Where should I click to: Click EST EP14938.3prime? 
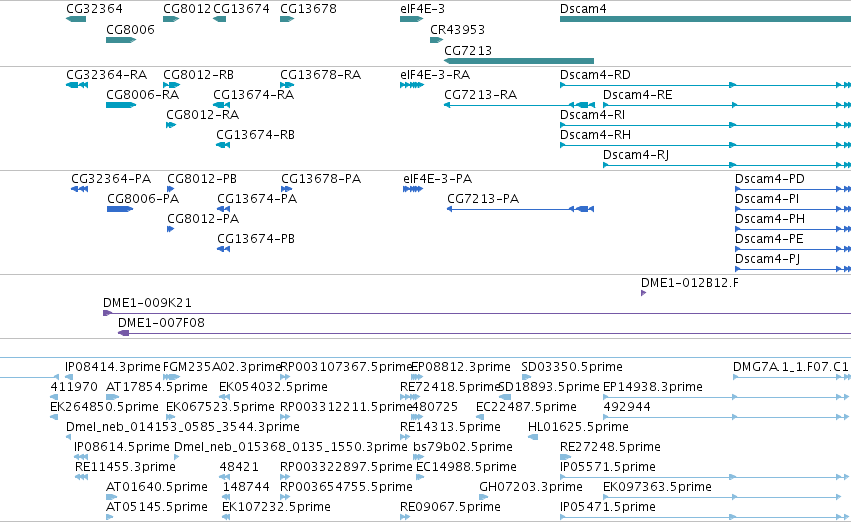click(653, 387)
